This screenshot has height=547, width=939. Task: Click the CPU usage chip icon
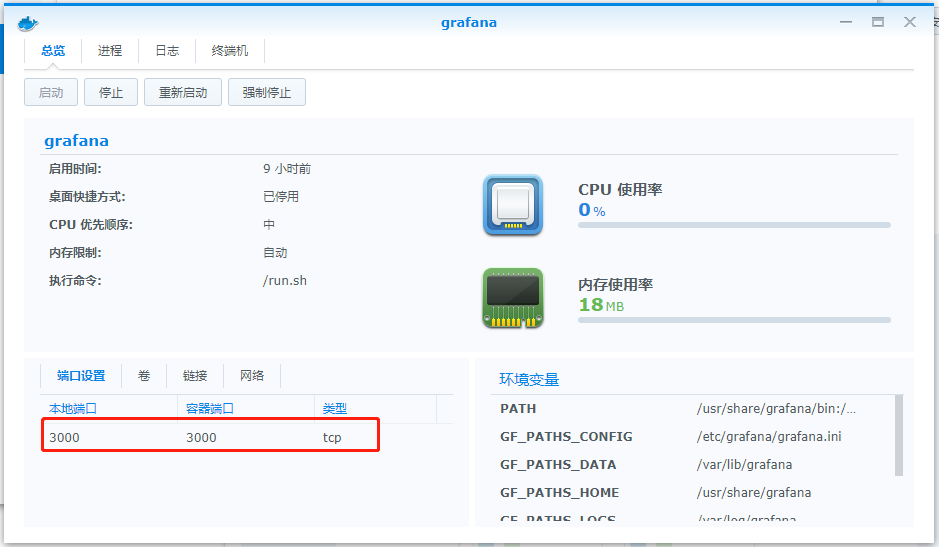[x=513, y=205]
